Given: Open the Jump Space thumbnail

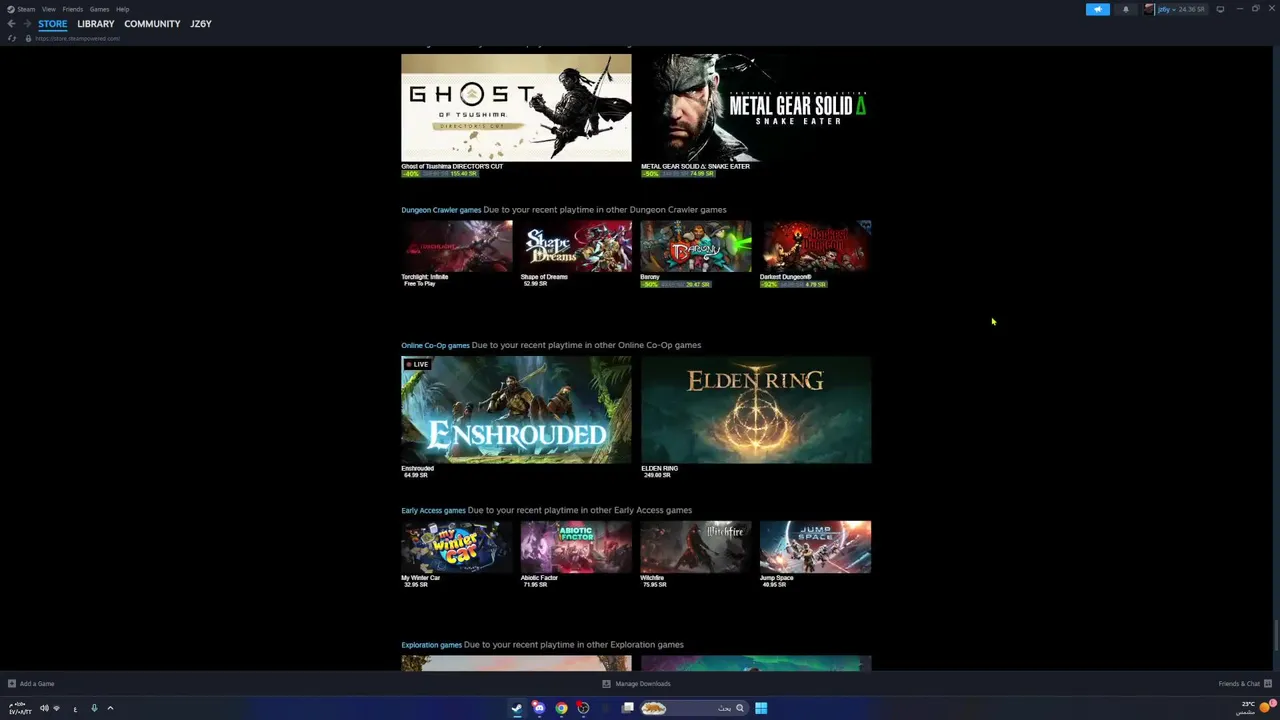Looking at the screenshot, I should (815, 547).
